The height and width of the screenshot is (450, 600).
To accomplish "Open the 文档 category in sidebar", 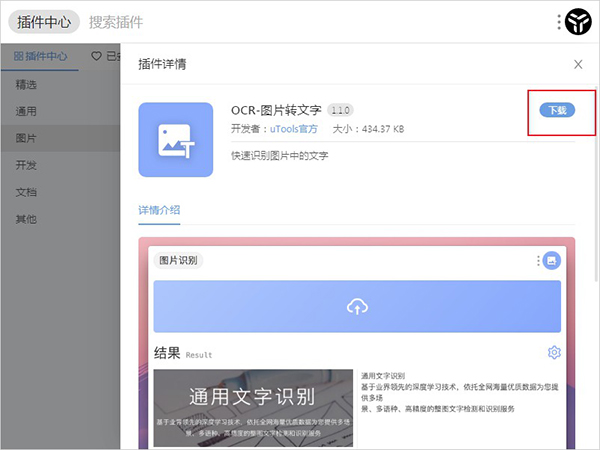I will [x=27, y=192].
